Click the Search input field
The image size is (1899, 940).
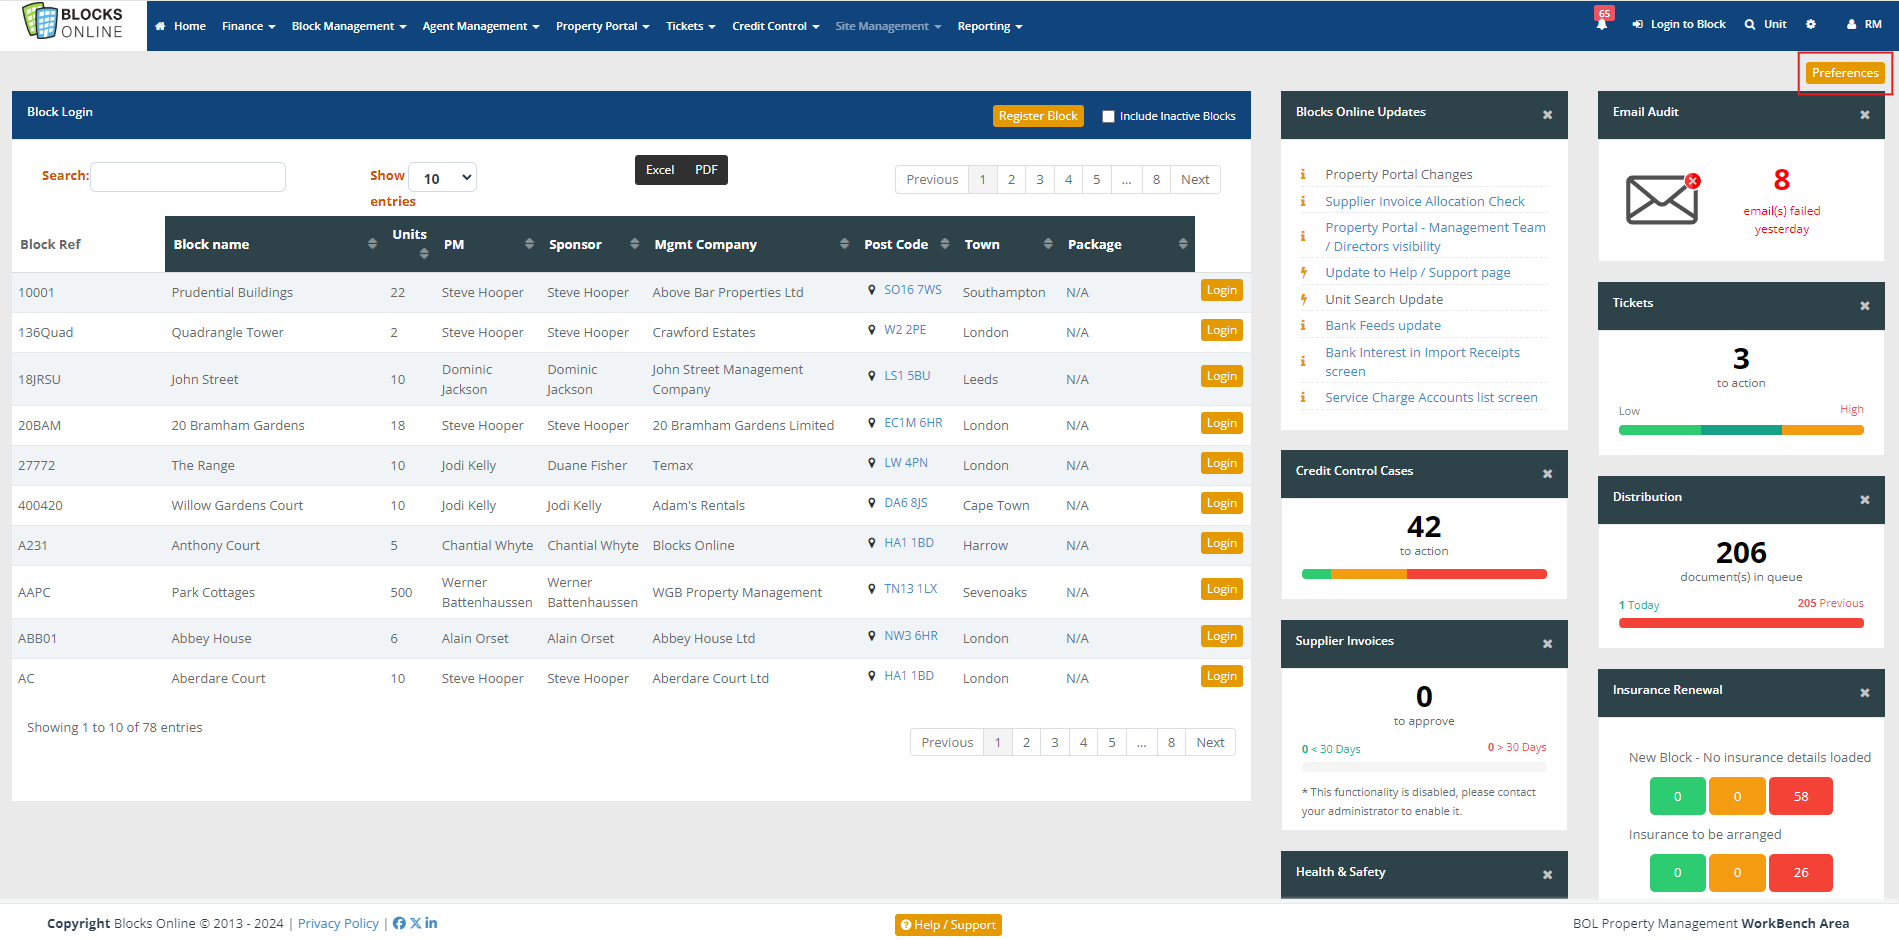[x=188, y=177]
